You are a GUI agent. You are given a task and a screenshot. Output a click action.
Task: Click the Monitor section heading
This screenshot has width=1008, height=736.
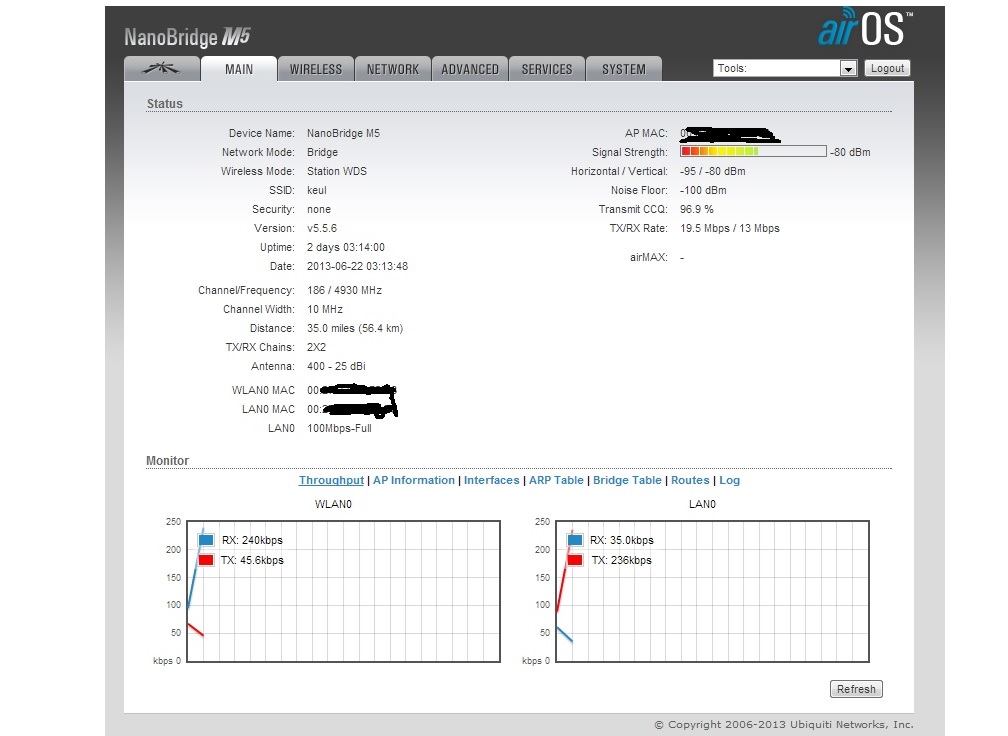point(167,460)
